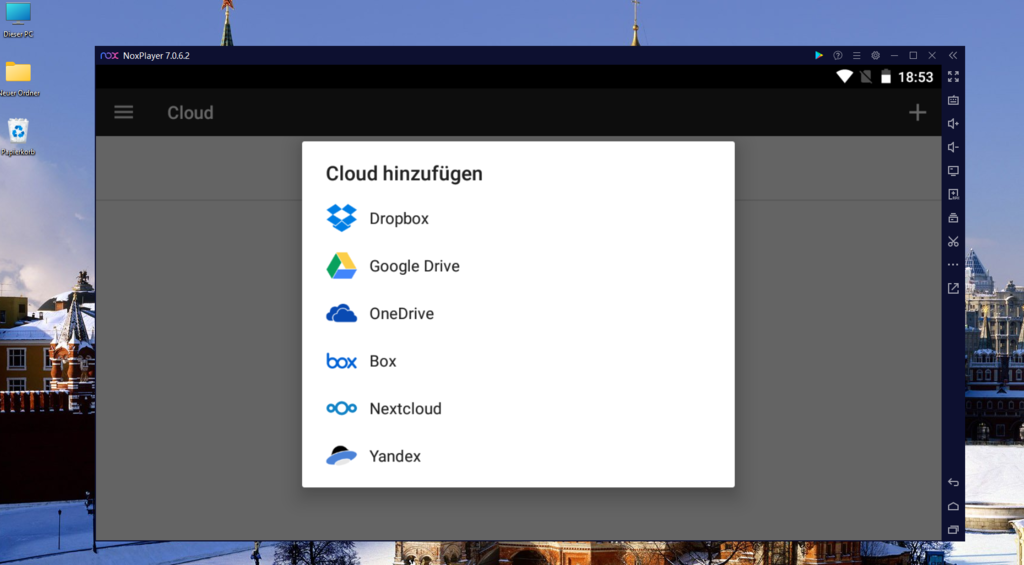Choose Google Drive as cloud provider
Screen dimensions: 1024x565
click(518, 266)
